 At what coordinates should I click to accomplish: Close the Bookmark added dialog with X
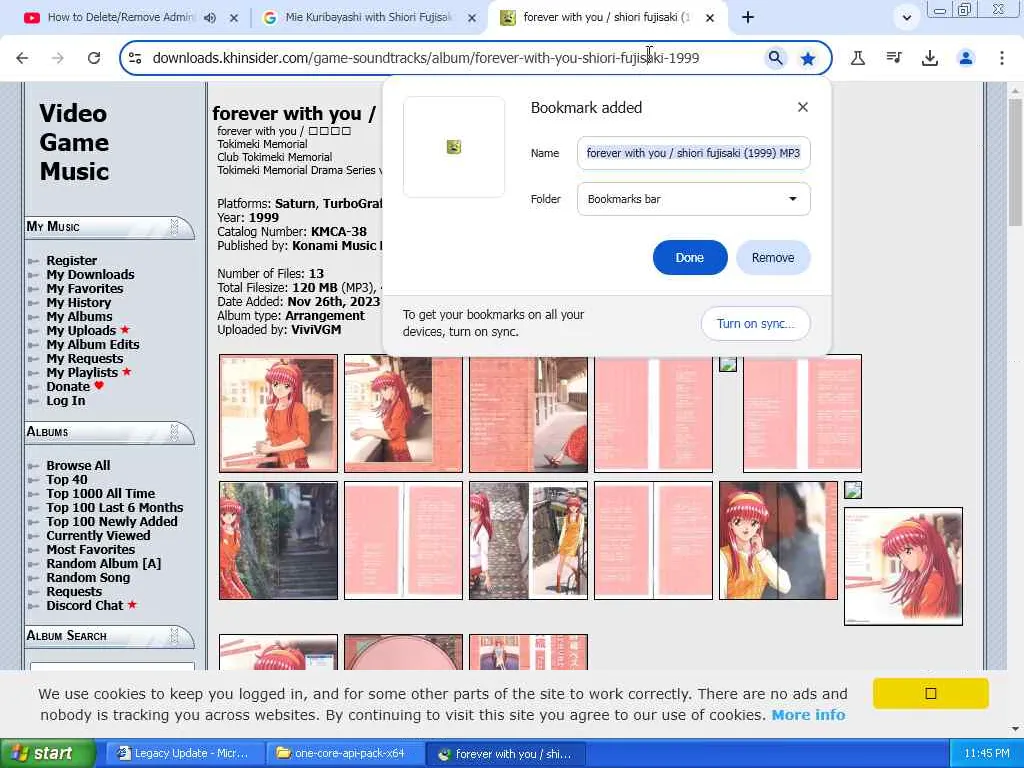point(803,107)
